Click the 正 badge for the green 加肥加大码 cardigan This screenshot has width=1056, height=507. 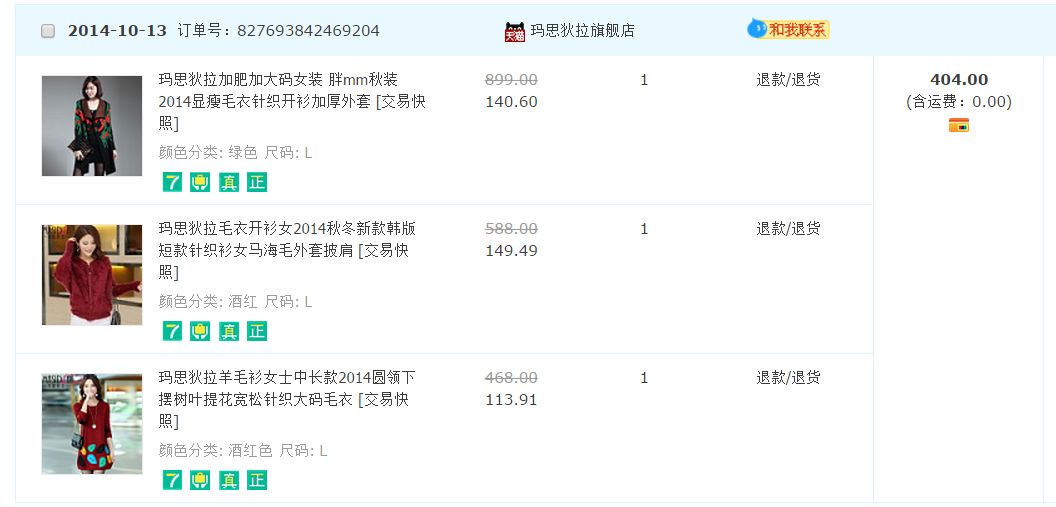pos(257,182)
